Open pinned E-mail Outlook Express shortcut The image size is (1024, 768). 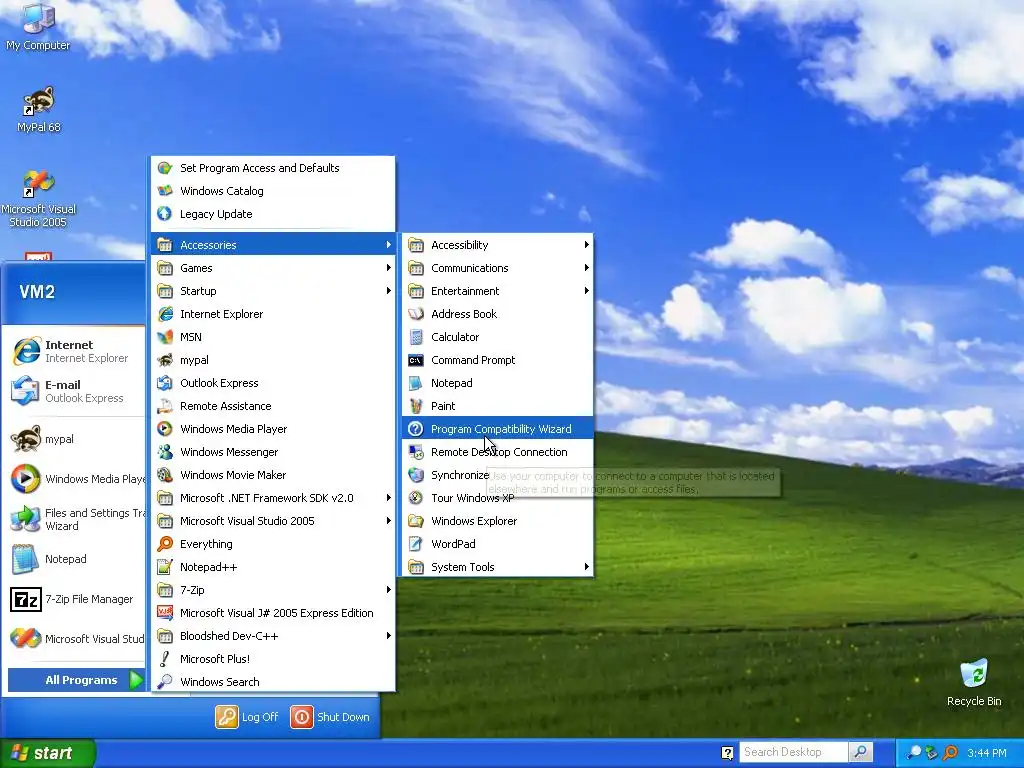pyautogui.click(x=75, y=391)
